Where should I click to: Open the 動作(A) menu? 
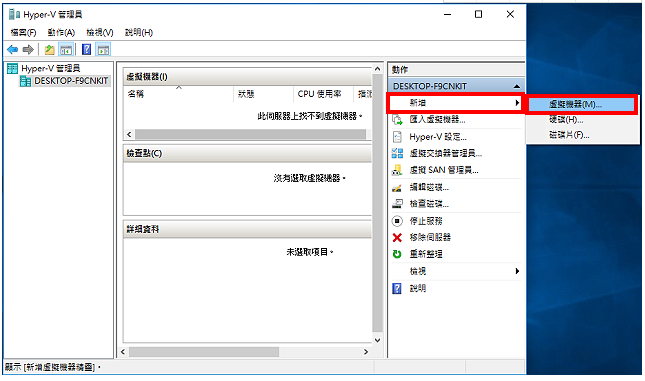point(61,33)
